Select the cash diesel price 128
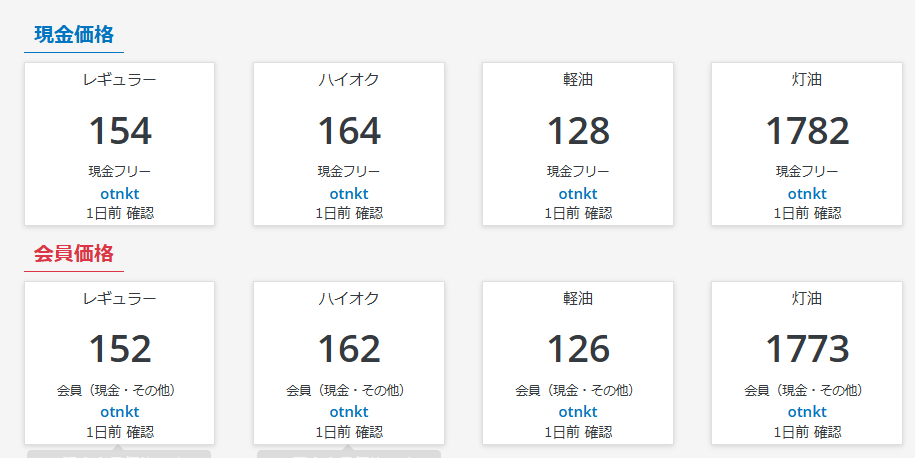The height and width of the screenshot is (458, 915). (577, 131)
